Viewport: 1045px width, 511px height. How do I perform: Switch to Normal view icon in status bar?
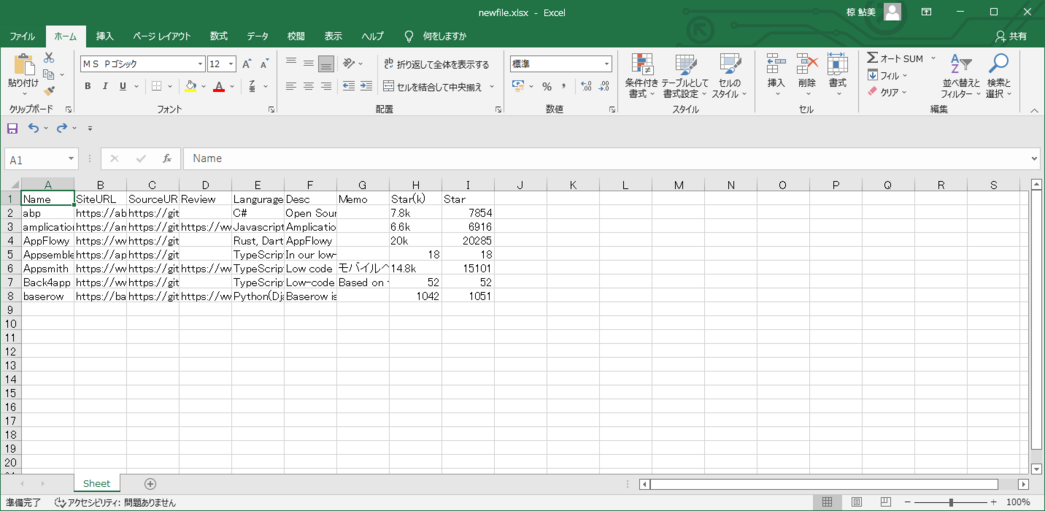coord(826,502)
